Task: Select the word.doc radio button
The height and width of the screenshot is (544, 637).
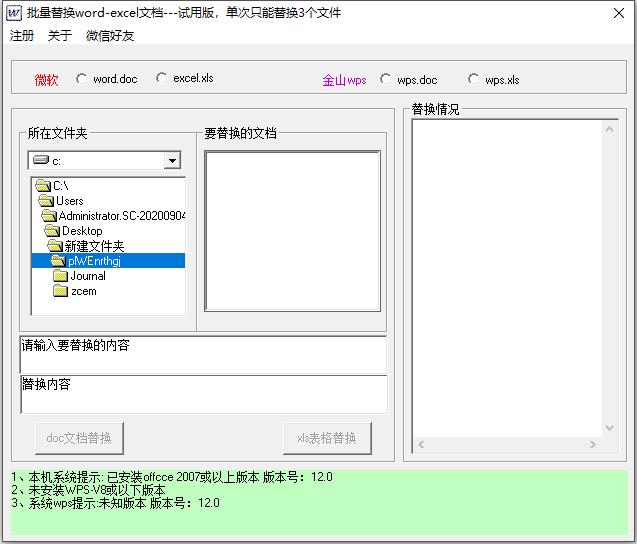Action: [x=82, y=79]
